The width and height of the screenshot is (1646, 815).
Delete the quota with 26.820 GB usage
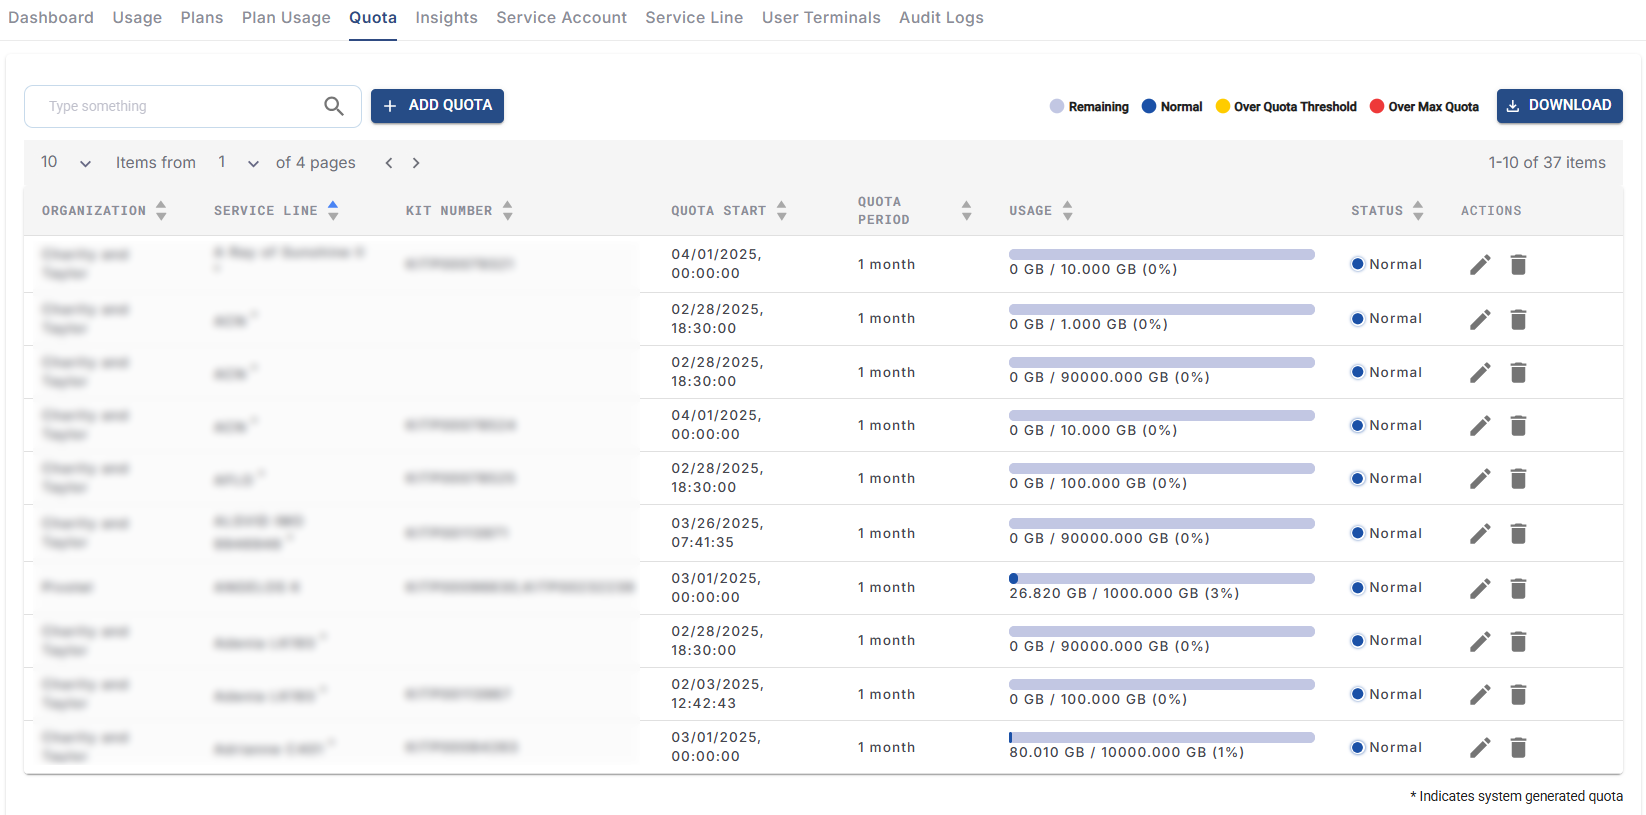pyautogui.click(x=1518, y=588)
